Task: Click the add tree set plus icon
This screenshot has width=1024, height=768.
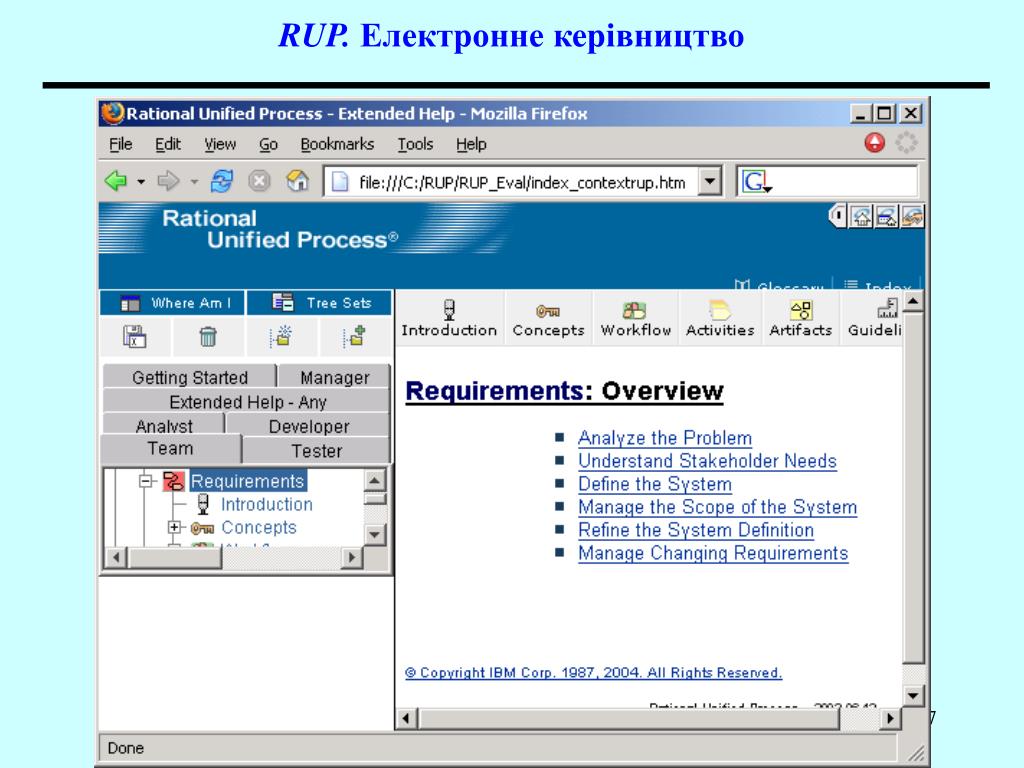Action: pyautogui.click(x=354, y=336)
